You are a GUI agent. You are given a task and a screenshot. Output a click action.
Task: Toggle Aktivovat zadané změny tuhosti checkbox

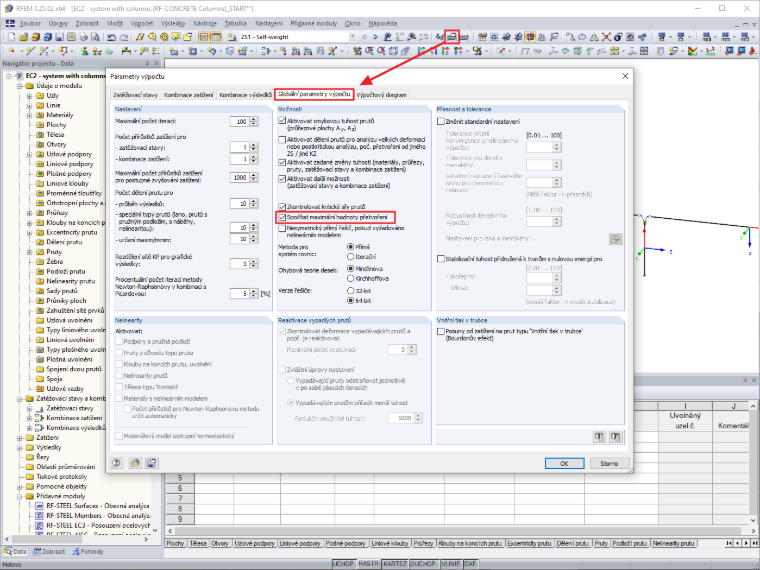(282, 162)
